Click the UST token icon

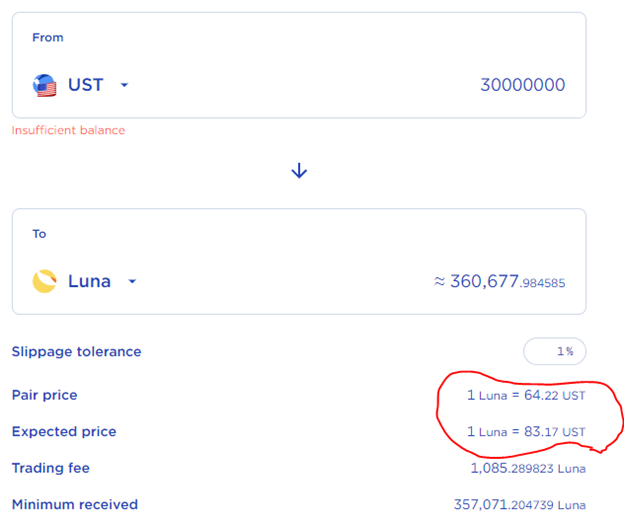click(44, 85)
